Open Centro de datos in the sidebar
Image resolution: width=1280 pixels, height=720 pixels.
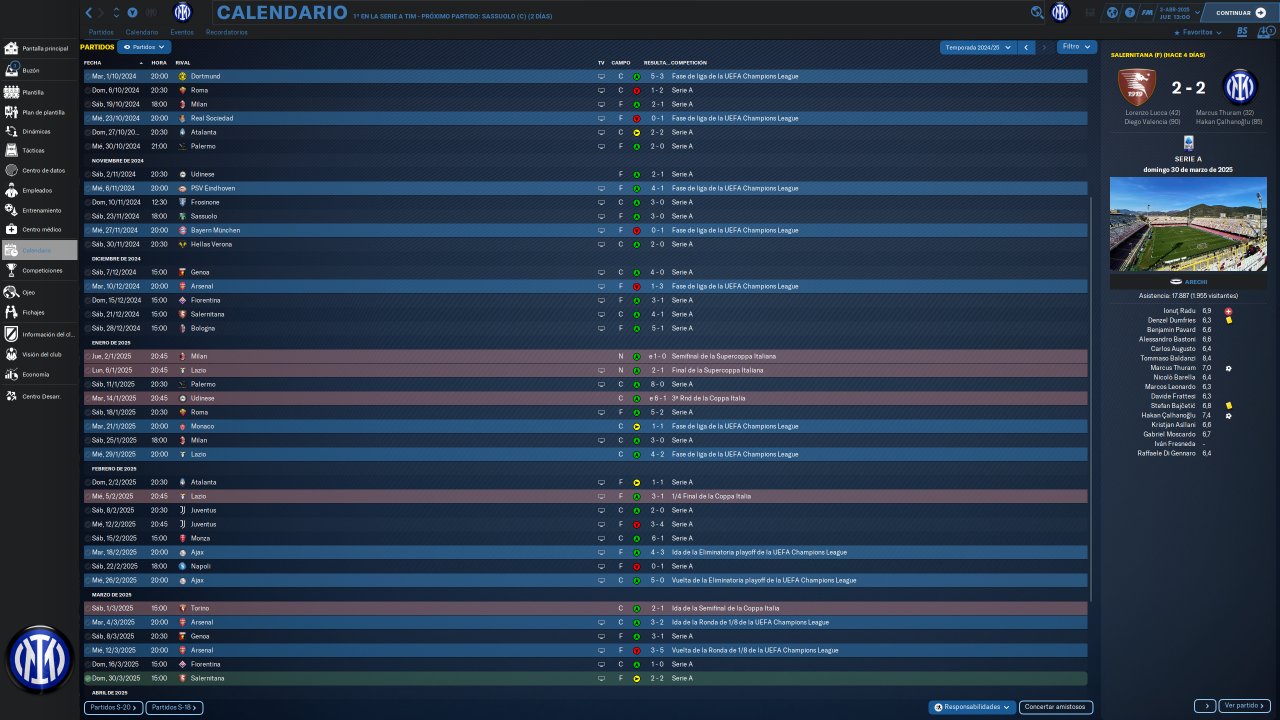(x=38, y=170)
